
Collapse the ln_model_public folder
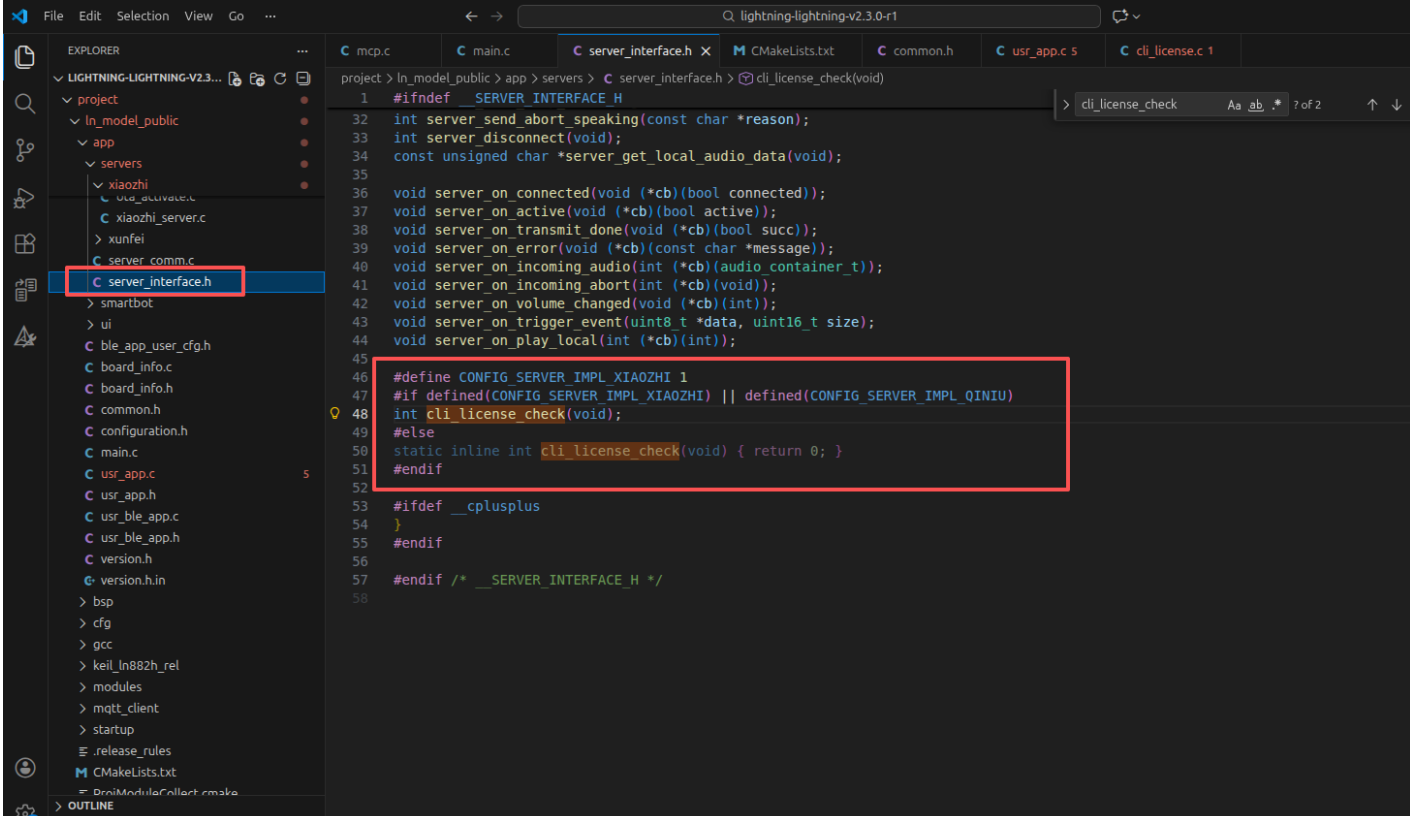pos(75,120)
